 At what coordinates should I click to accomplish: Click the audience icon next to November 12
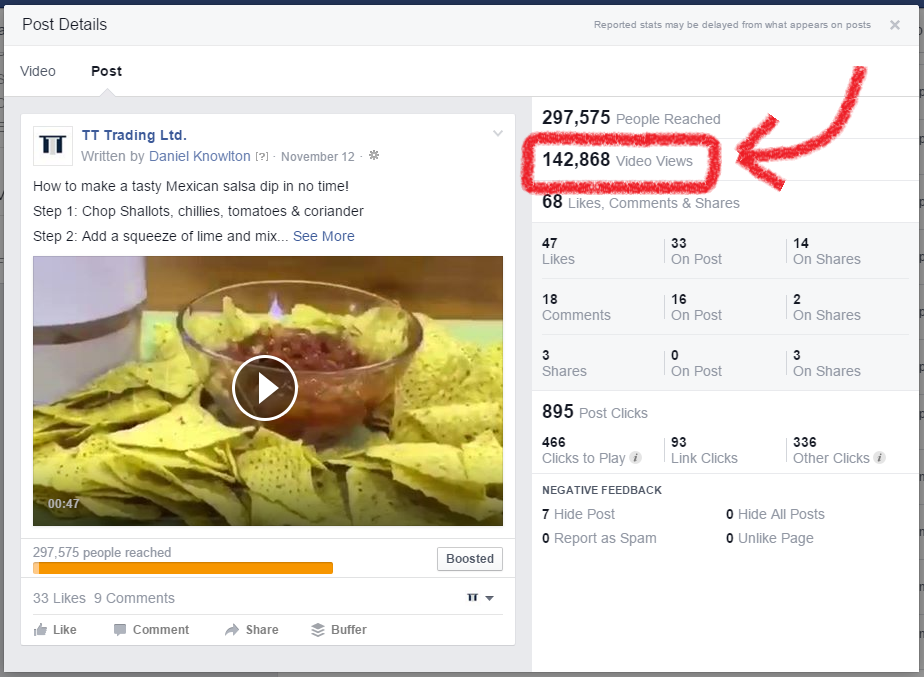[372, 156]
